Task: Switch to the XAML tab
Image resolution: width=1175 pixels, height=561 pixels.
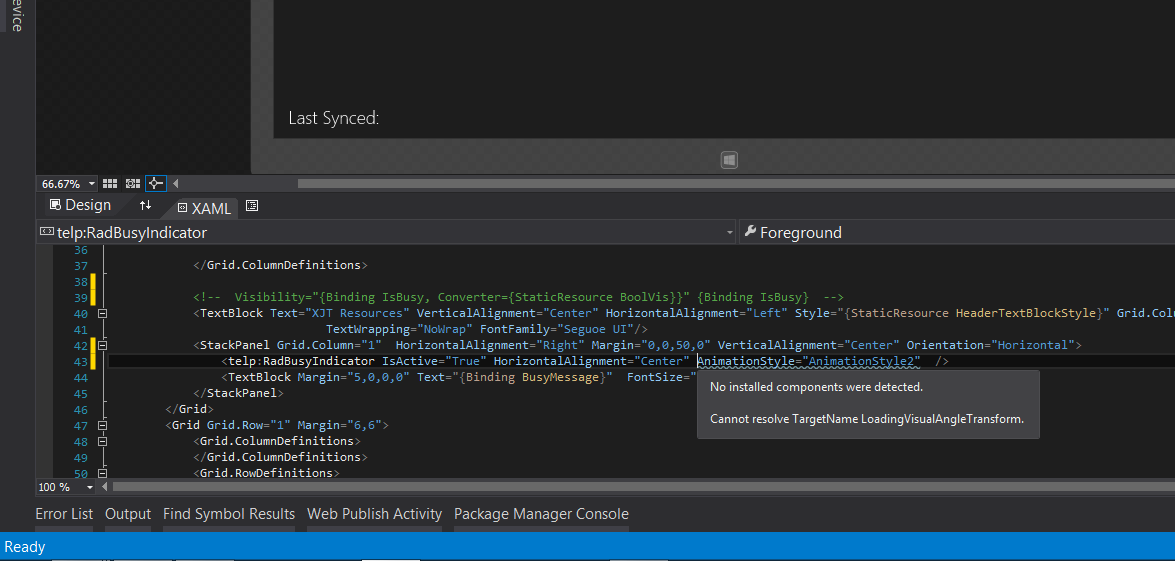Action: click(204, 208)
